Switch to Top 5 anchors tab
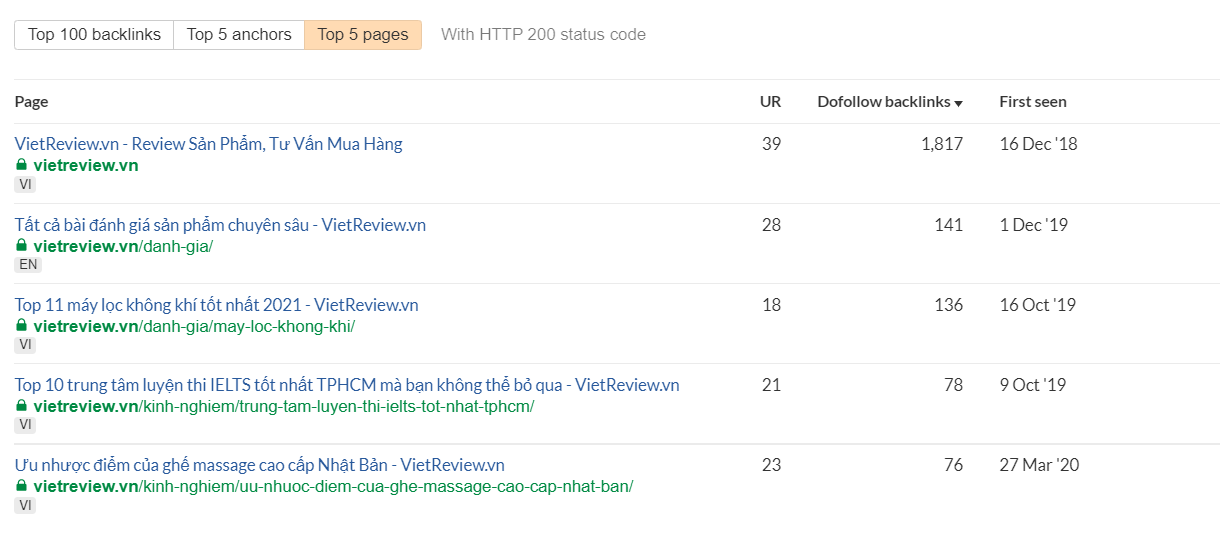 coord(239,35)
